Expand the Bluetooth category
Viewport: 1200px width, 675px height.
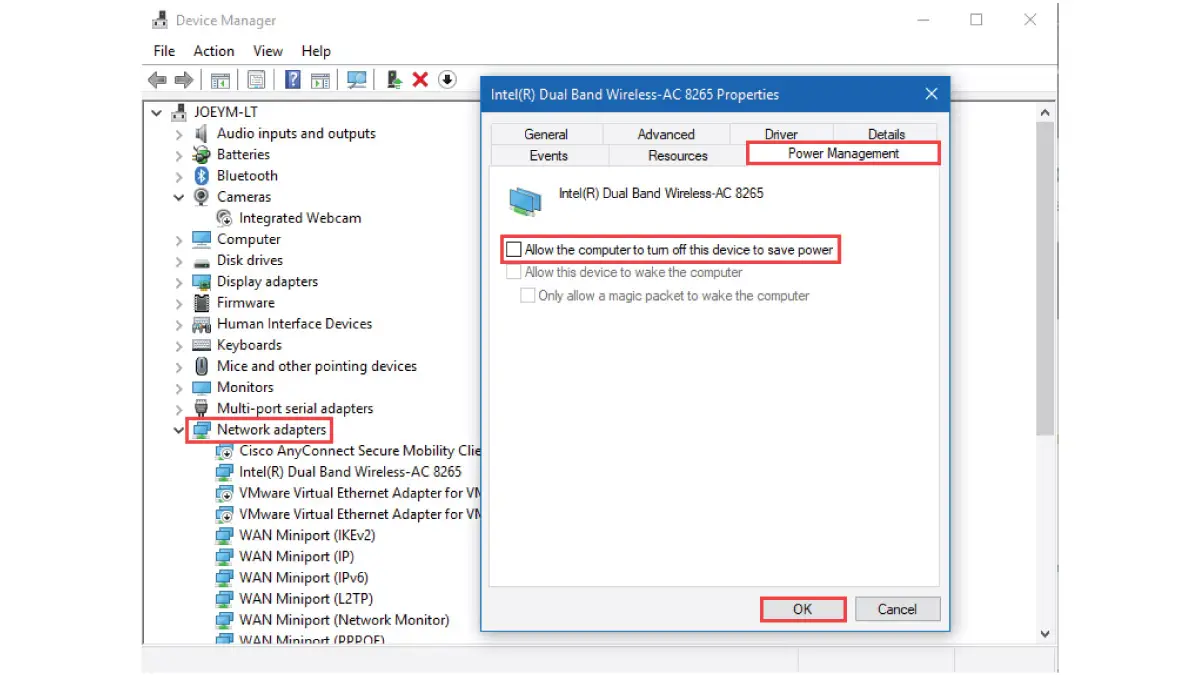[177, 175]
